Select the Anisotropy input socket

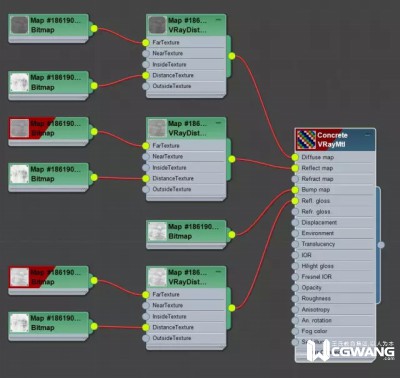[295, 310]
